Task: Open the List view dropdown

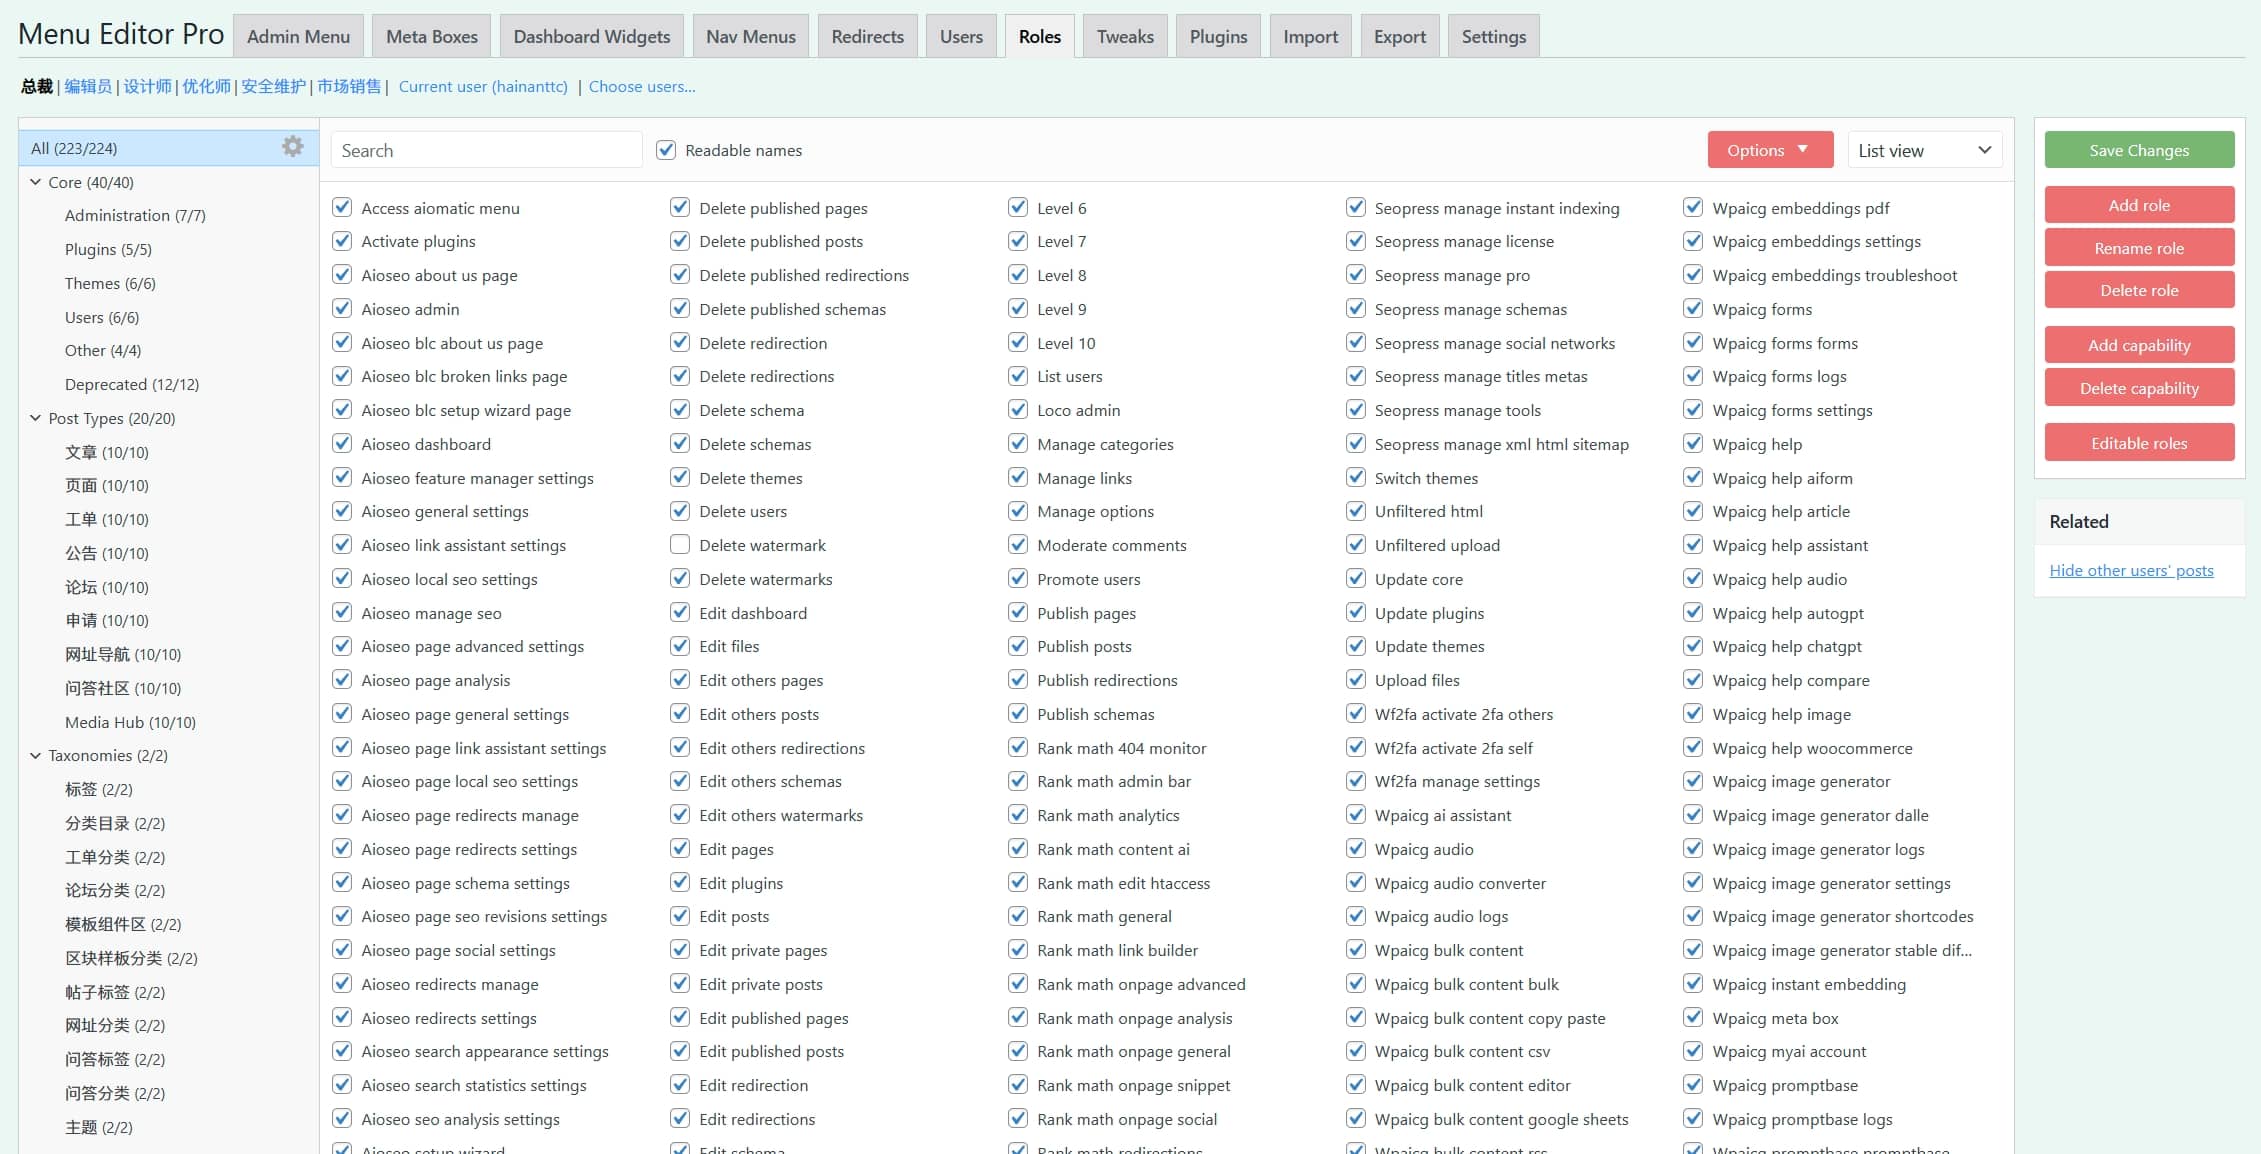Action: 1923,150
